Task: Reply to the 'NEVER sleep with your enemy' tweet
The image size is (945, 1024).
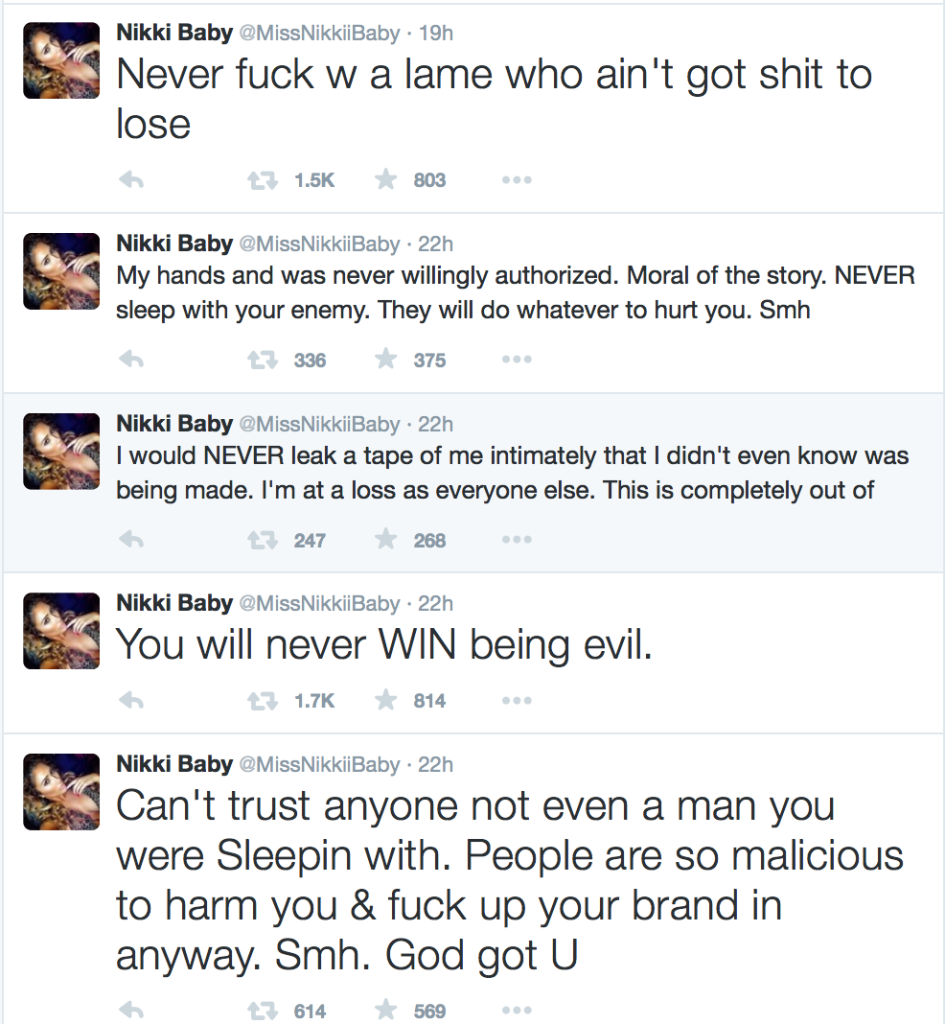Action: click(x=132, y=361)
